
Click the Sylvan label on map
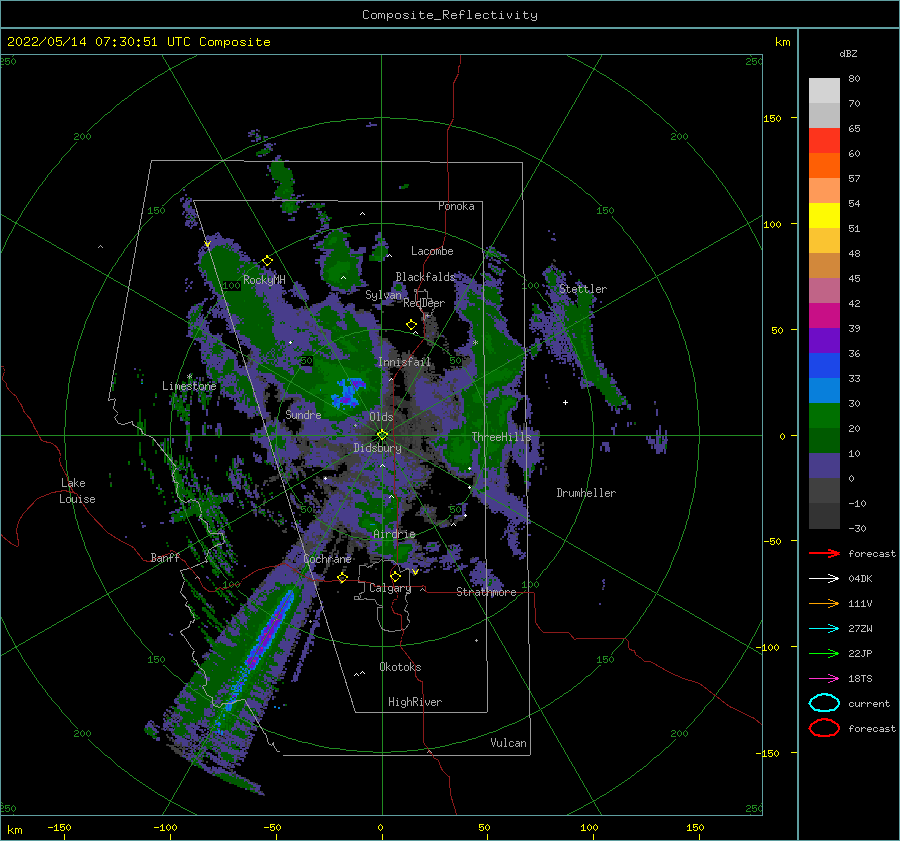(x=383, y=295)
